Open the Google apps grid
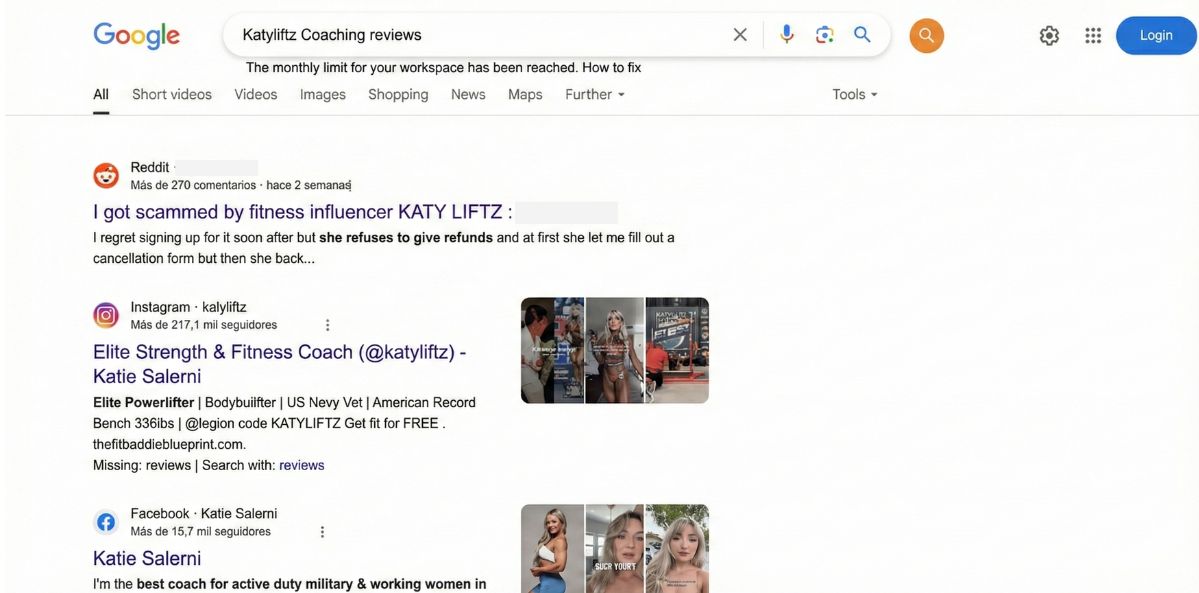Viewport: 1199px width, 593px height. (x=1093, y=35)
